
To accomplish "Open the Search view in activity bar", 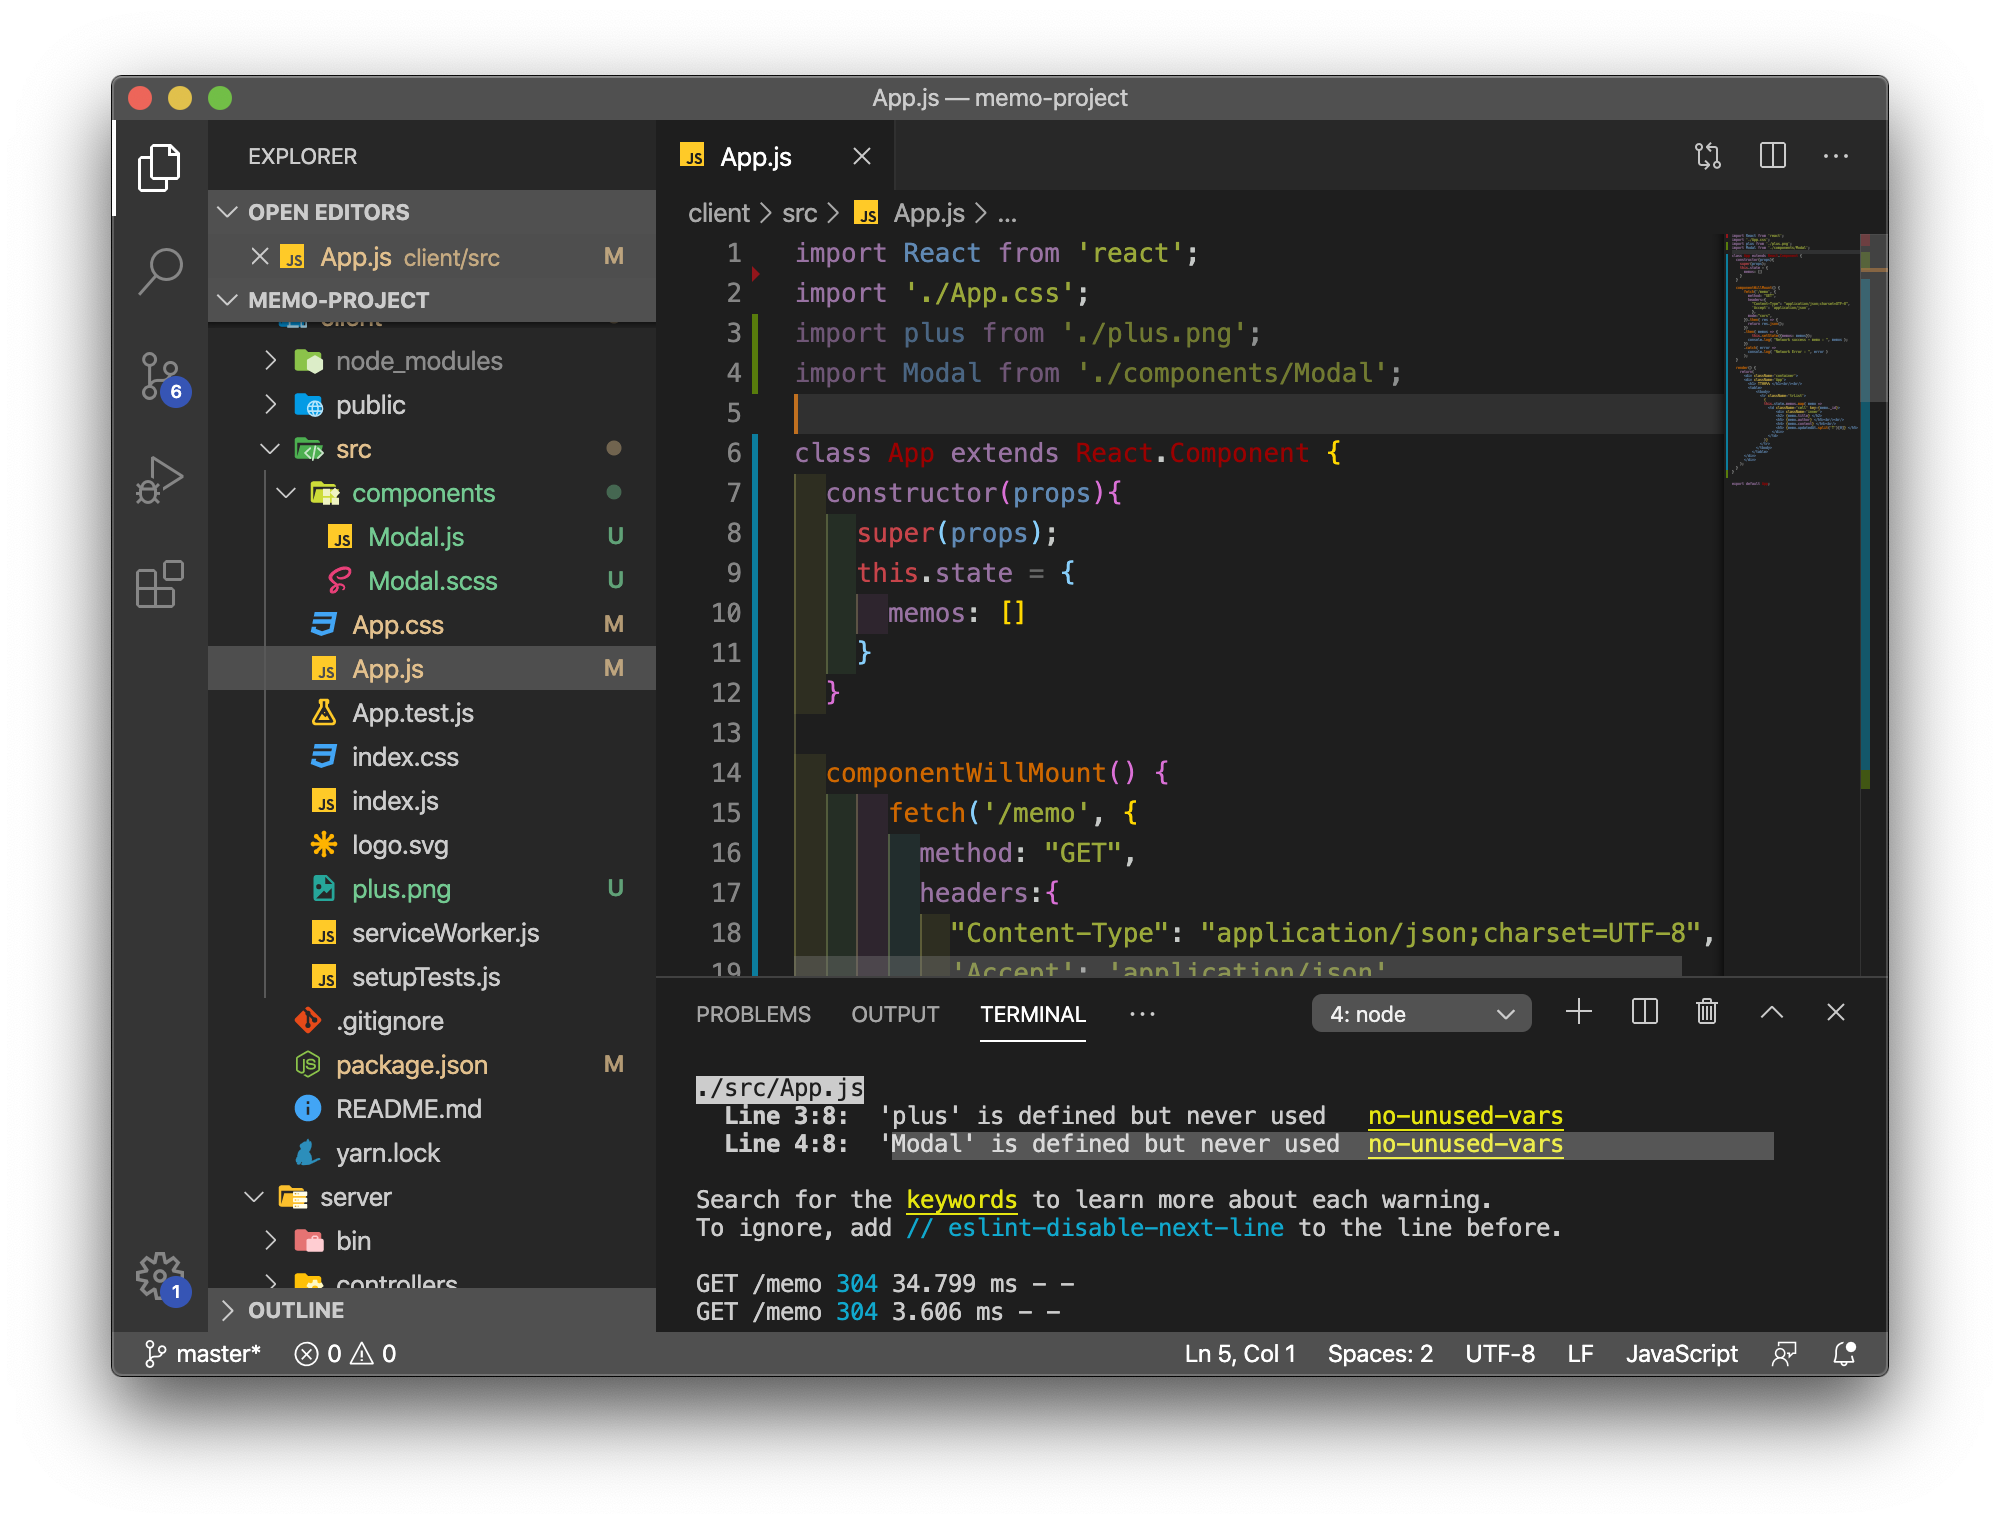I will (x=160, y=270).
